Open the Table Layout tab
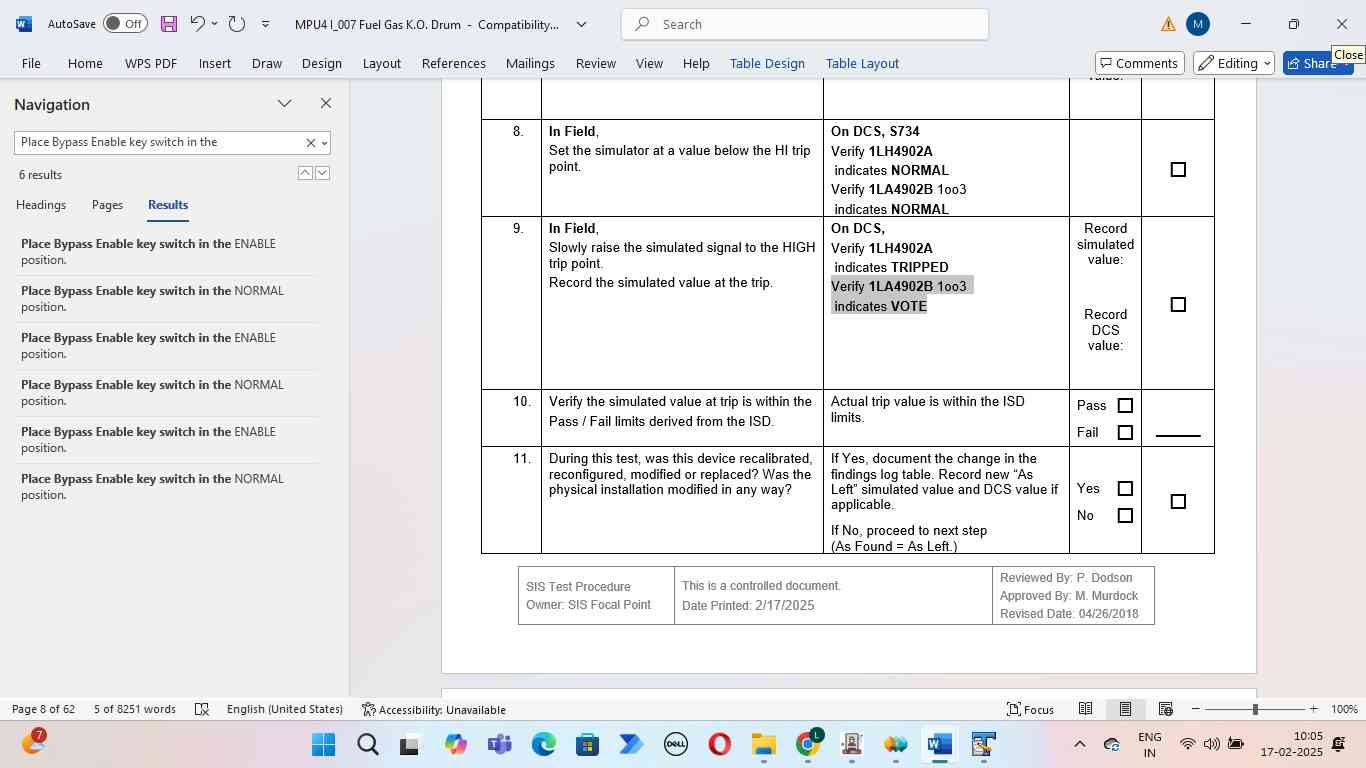 click(x=862, y=63)
